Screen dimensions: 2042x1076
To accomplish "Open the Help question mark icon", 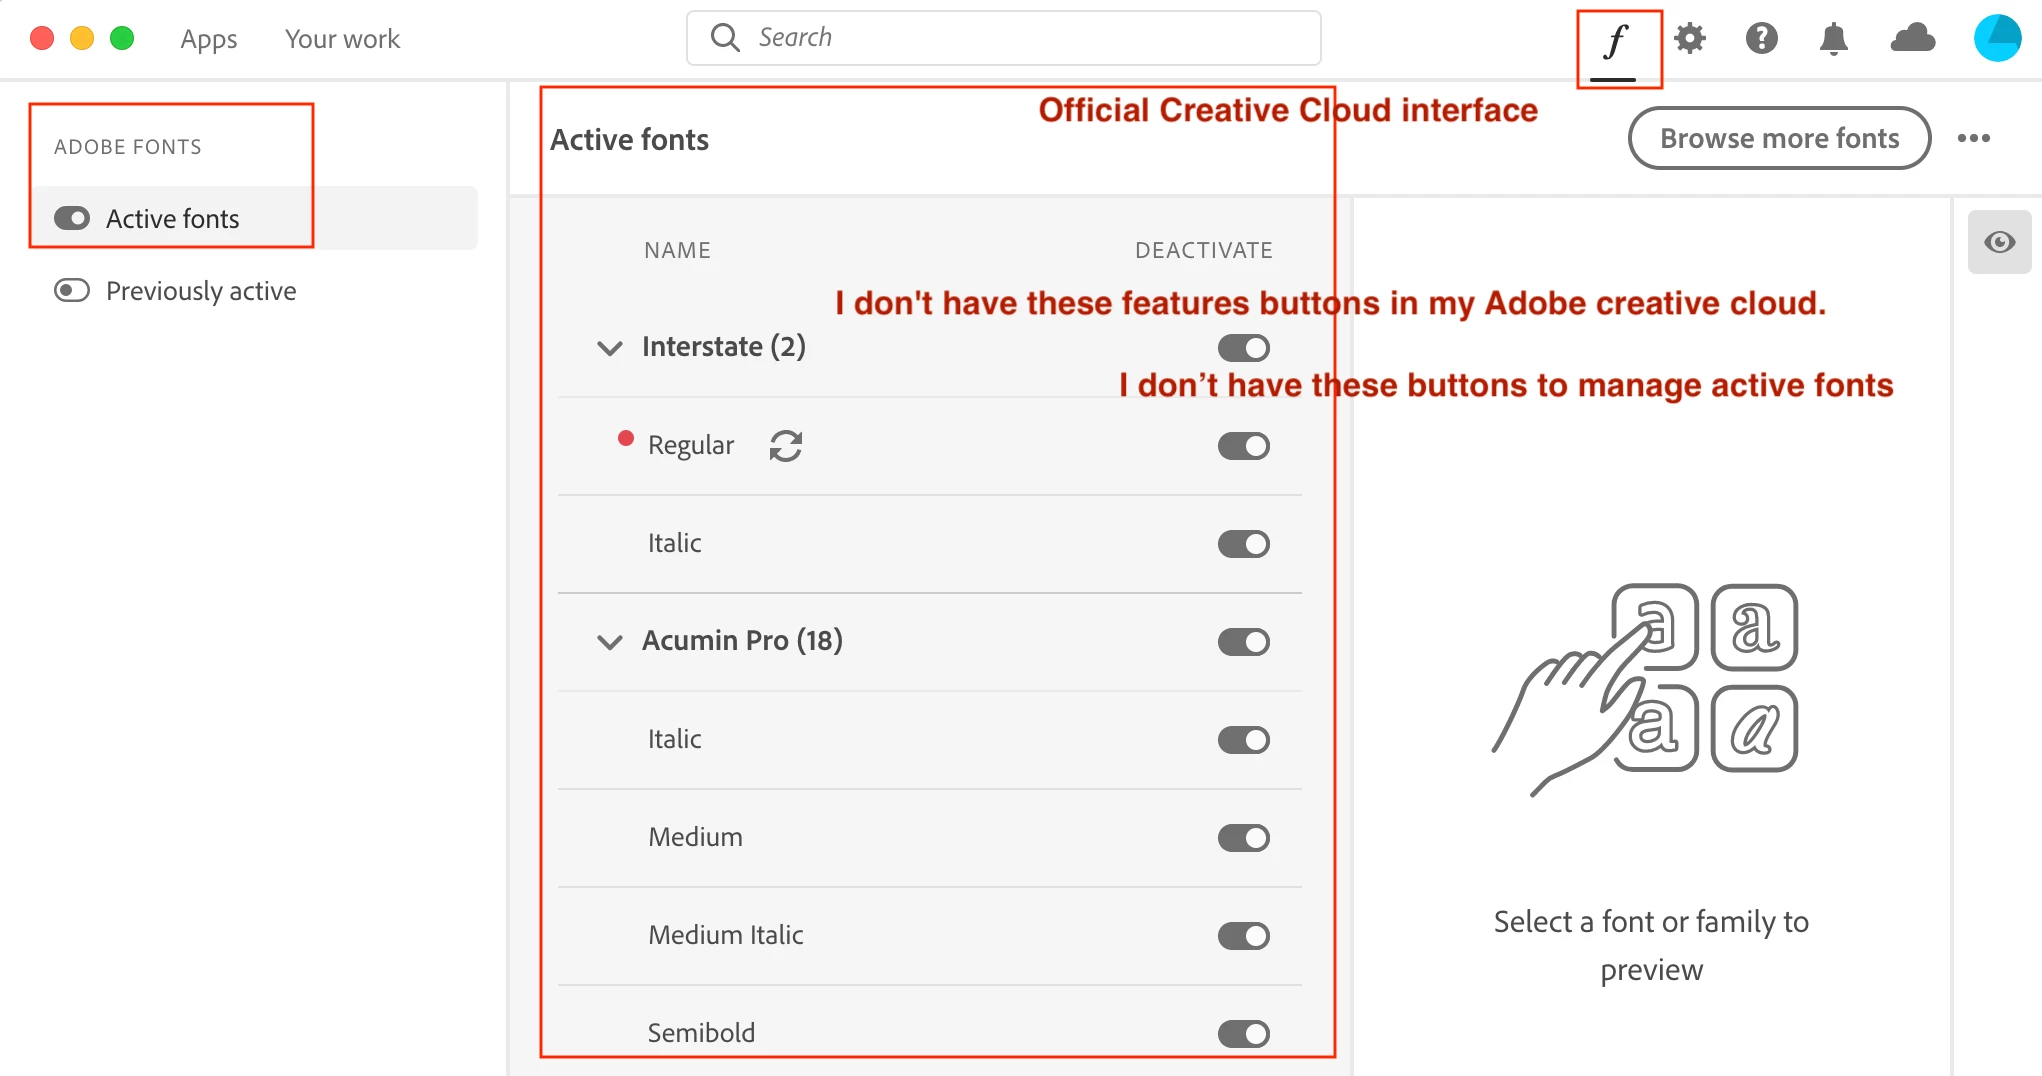I will point(1762,38).
